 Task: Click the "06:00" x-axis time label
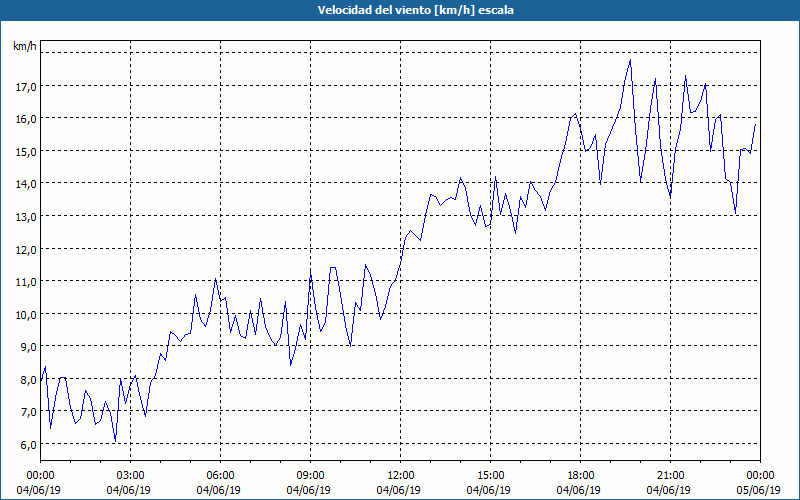[220, 476]
